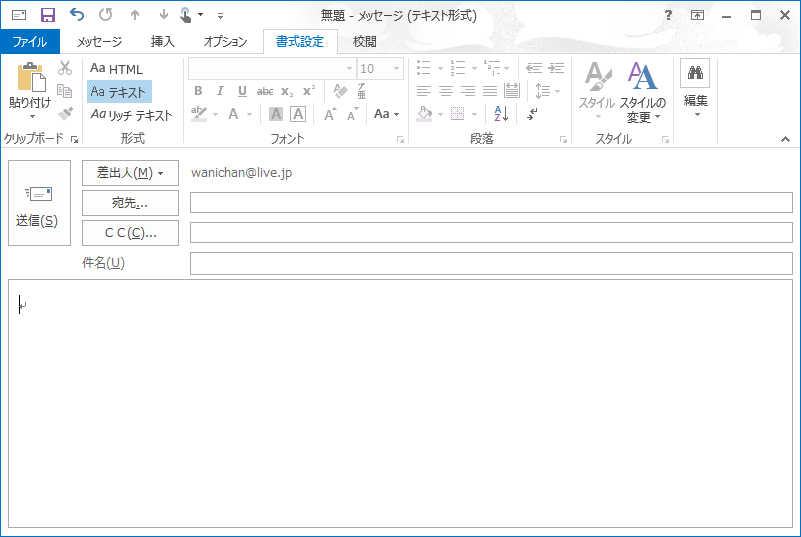Screen dimensions: 801x537
Task: Click the Help question mark icon
Action: (x=668, y=15)
